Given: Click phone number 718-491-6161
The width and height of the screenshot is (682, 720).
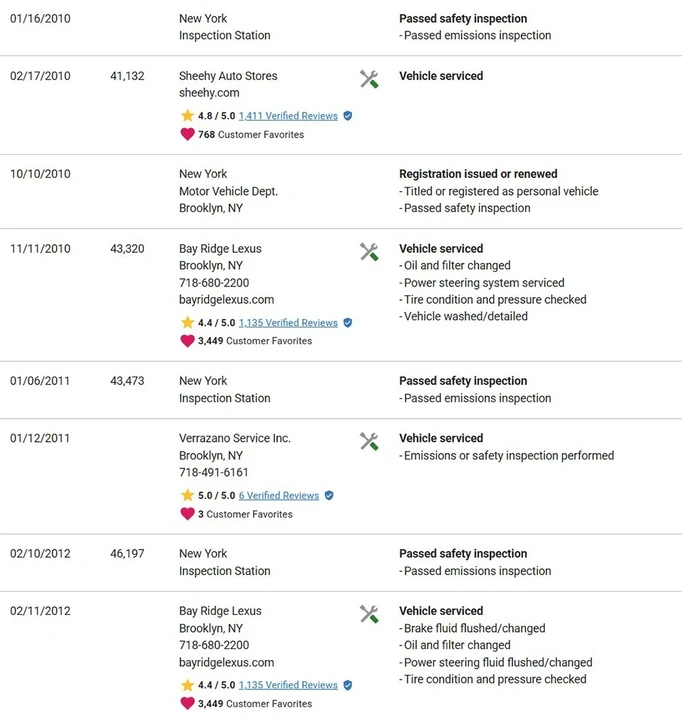Looking at the screenshot, I should click(x=214, y=472).
